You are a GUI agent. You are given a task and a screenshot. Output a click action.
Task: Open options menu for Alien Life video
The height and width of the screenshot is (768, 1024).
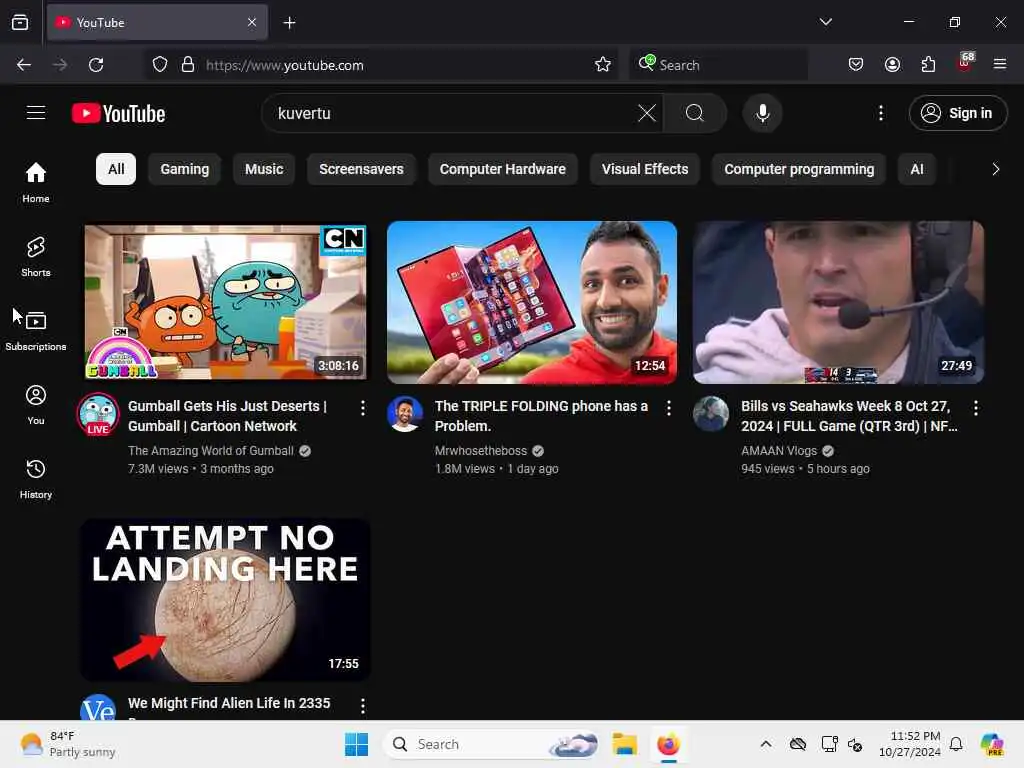coord(362,705)
